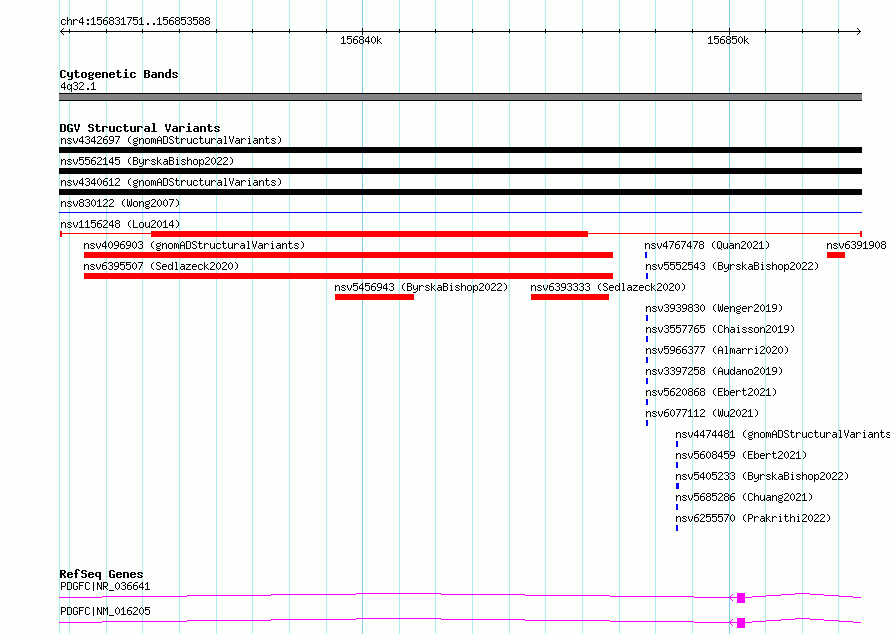Viewport: 890px width, 634px height.
Task: Select the nsv5405233 ByrskaBishop2022 variant
Action: coord(762,476)
